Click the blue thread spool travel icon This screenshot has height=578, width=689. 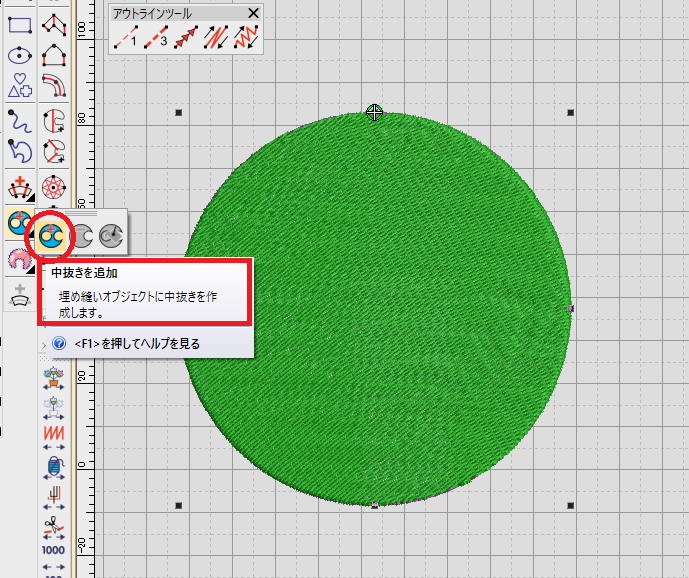pos(54,467)
